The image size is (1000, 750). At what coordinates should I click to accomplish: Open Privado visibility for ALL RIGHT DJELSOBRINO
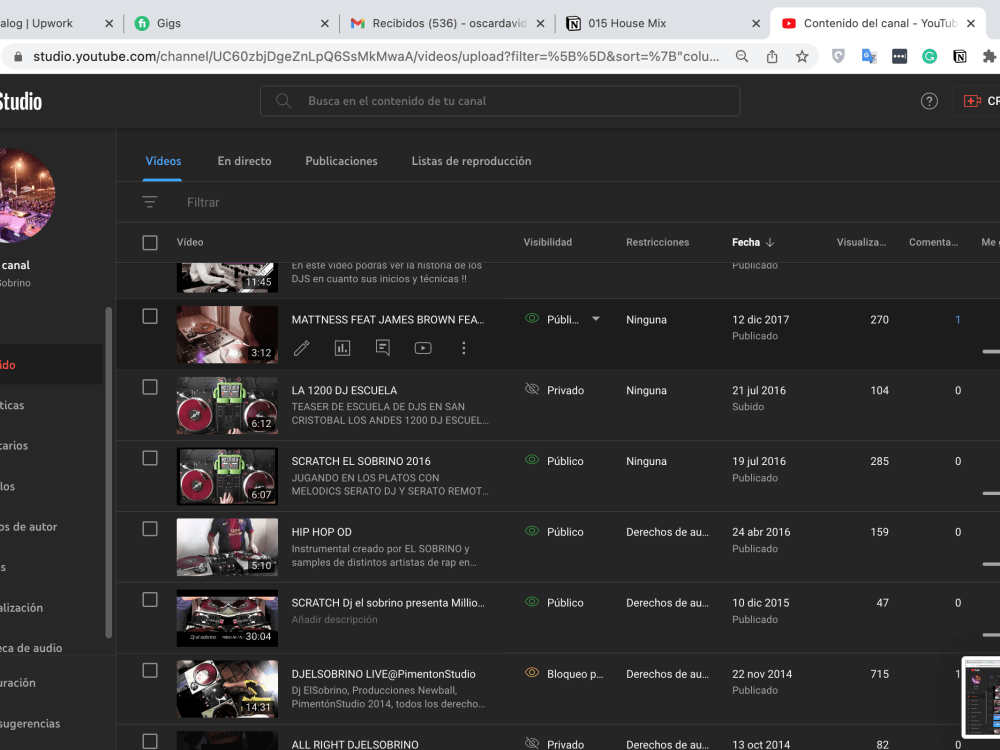(554, 744)
